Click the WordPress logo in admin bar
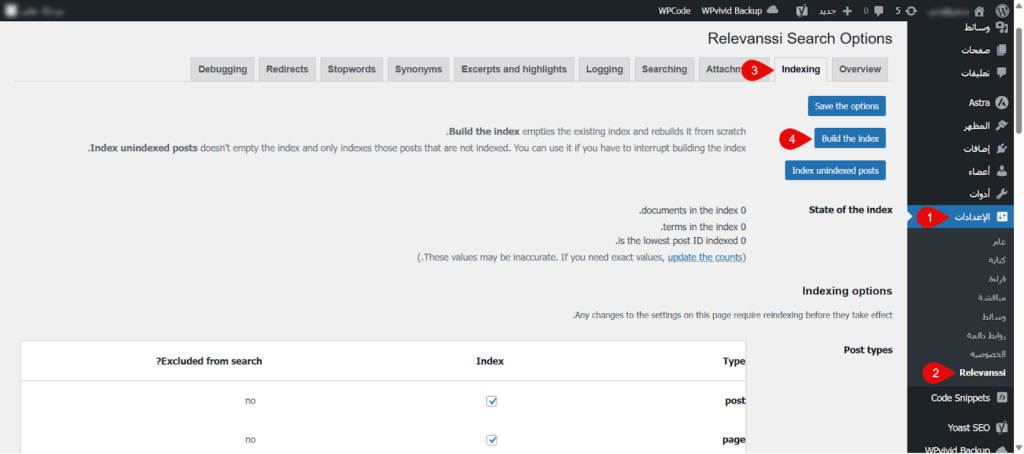 [1002, 10]
